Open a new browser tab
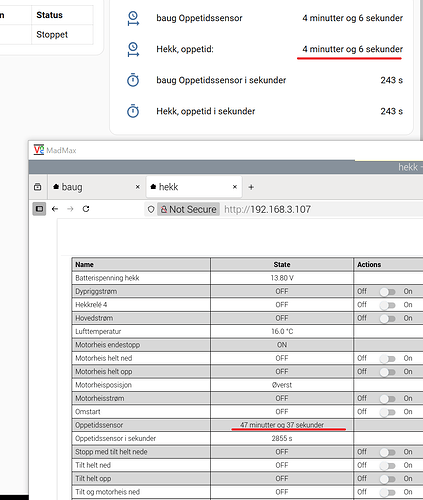Screen dimensions: 423x500 tap(251, 187)
